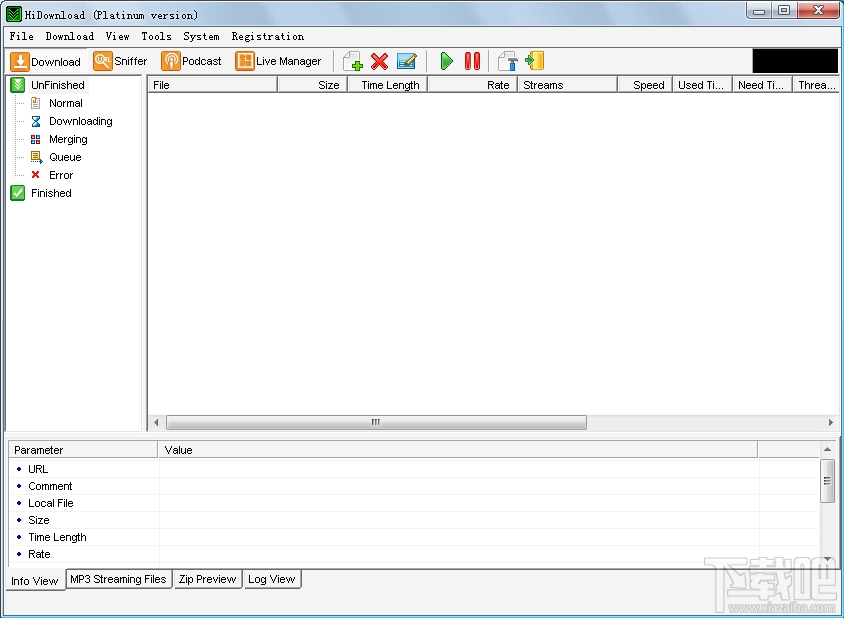Click the Merging grid icon
The height and width of the screenshot is (618, 844).
click(36, 139)
